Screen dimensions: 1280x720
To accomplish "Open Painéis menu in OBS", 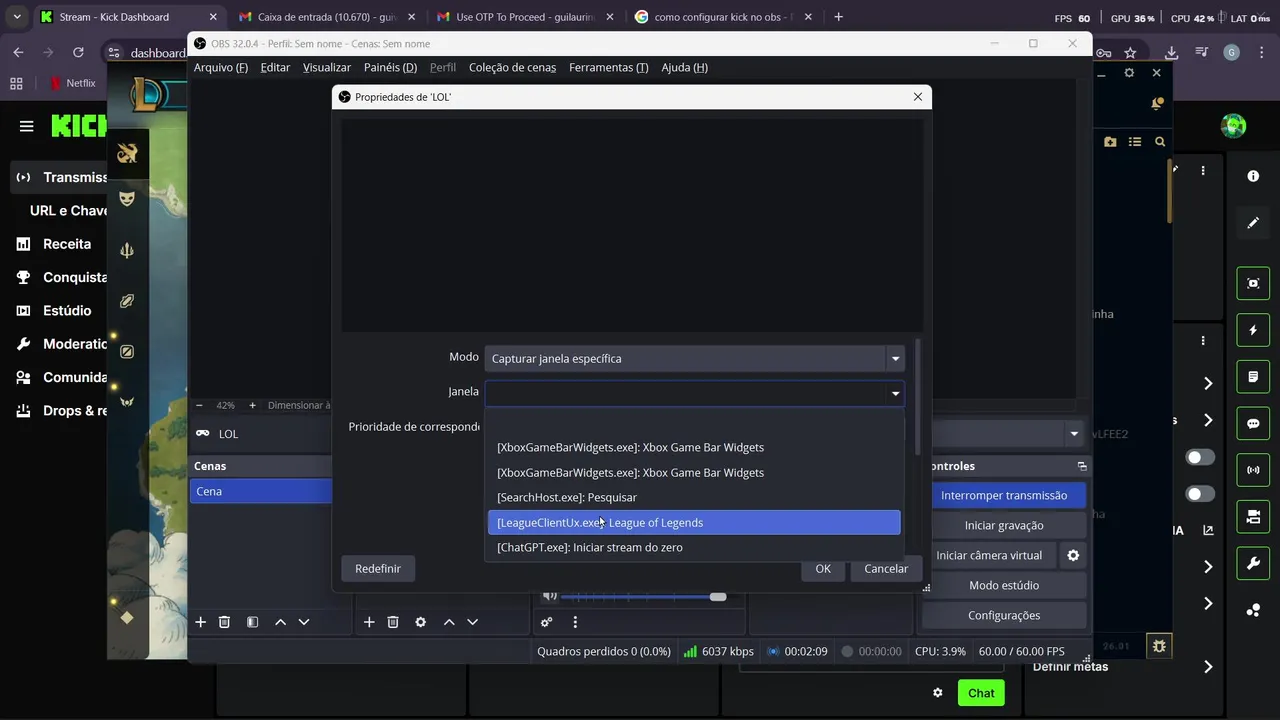I will pos(390,67).
